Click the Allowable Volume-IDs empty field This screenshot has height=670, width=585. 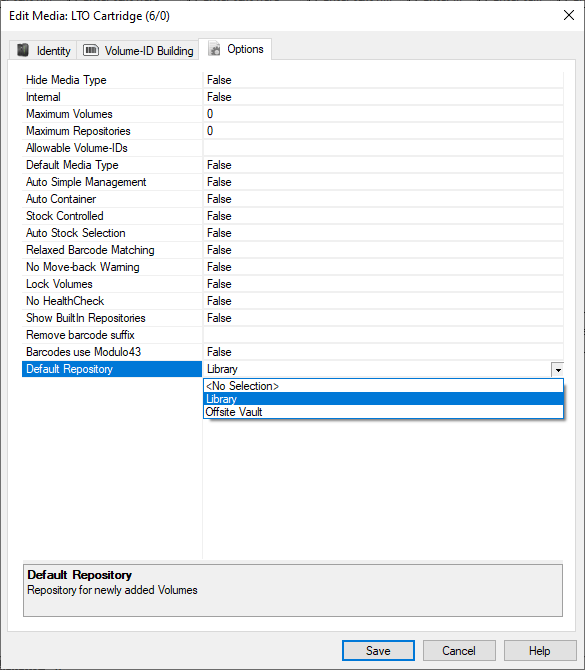coord(383,148)
